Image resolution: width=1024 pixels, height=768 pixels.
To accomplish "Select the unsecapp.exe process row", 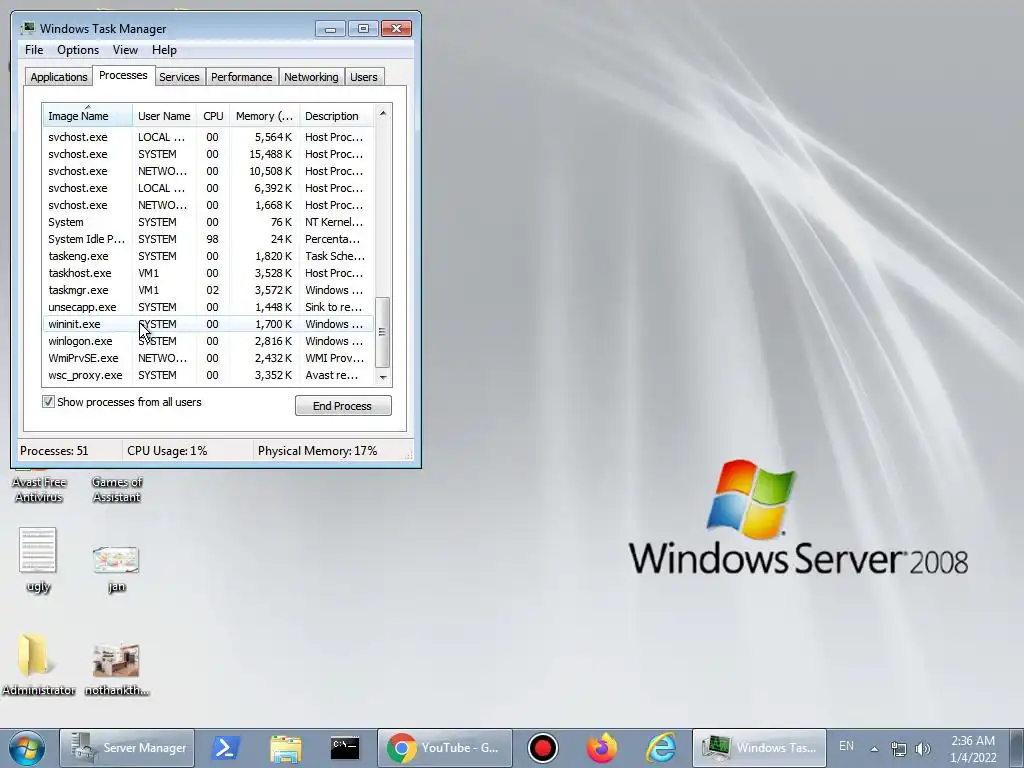I will pos(208,307).
